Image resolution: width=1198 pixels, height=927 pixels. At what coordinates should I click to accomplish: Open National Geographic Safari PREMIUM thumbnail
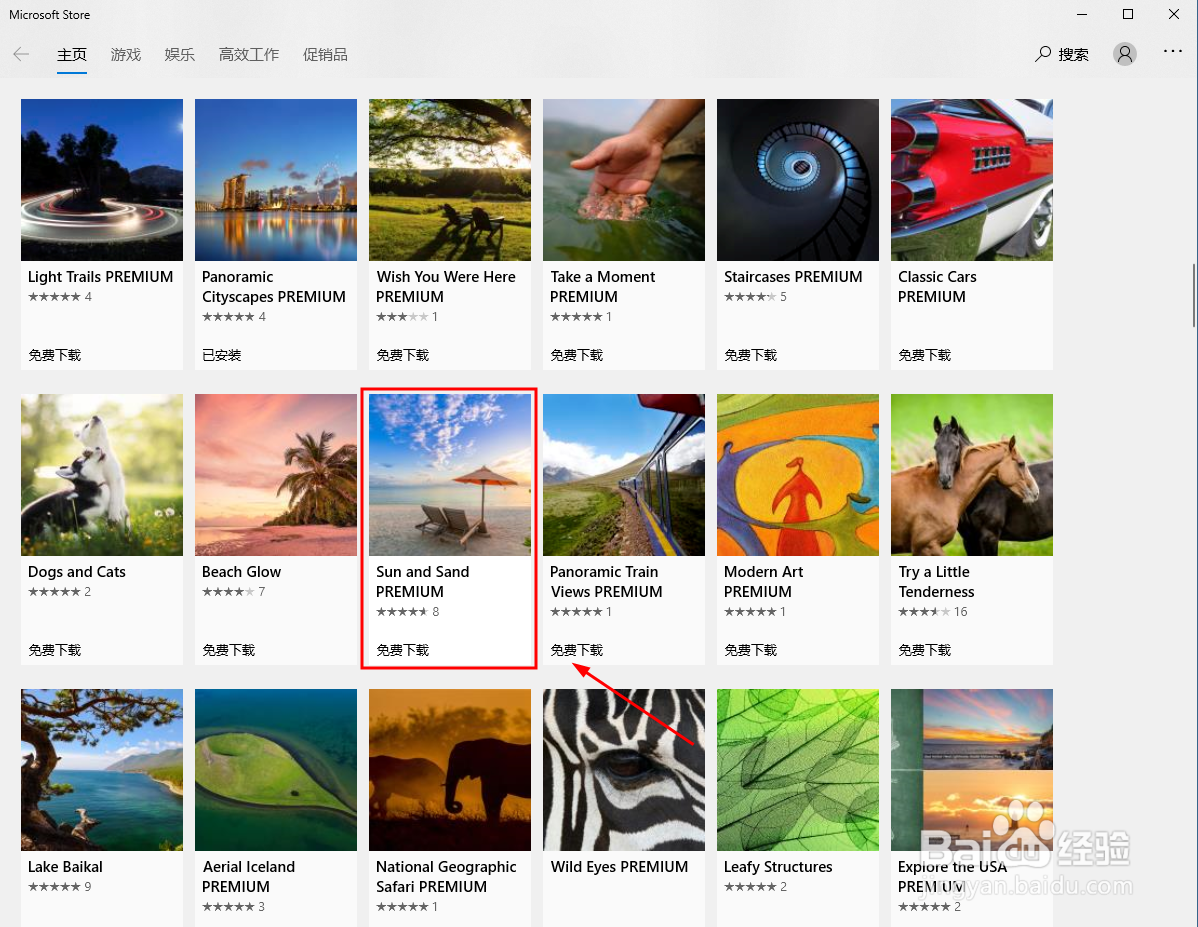pyautogui.click(x=449, y=769)
